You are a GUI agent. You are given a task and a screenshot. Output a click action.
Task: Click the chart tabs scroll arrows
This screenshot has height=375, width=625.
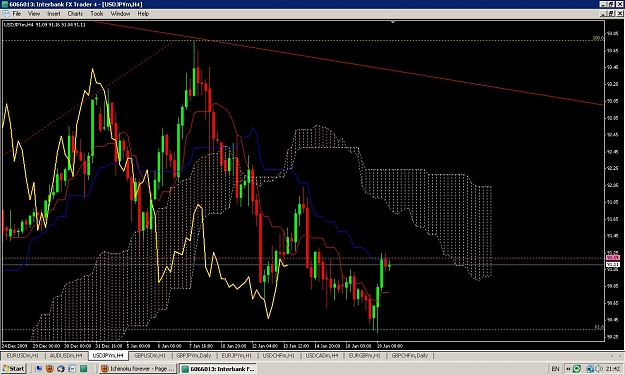616,355
